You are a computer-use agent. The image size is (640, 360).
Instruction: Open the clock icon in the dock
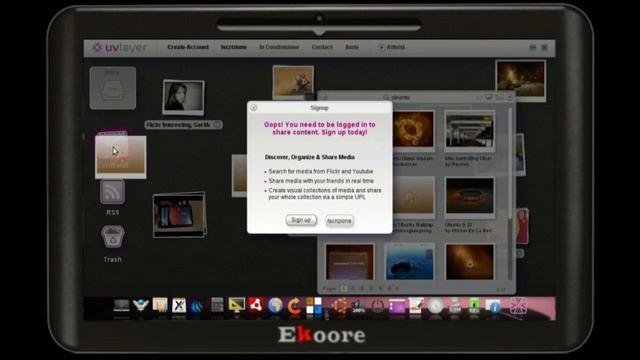(x=436, y=306)
